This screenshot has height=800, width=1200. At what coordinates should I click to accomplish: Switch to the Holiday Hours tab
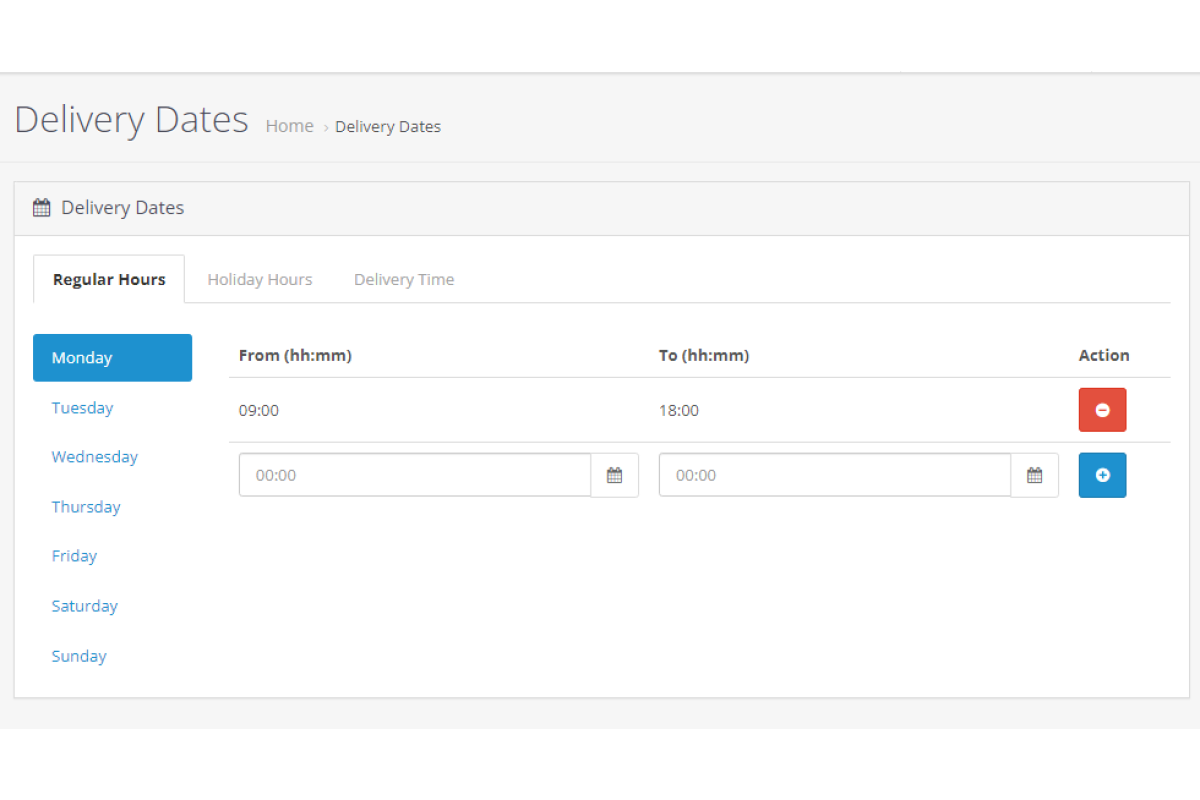260,279
